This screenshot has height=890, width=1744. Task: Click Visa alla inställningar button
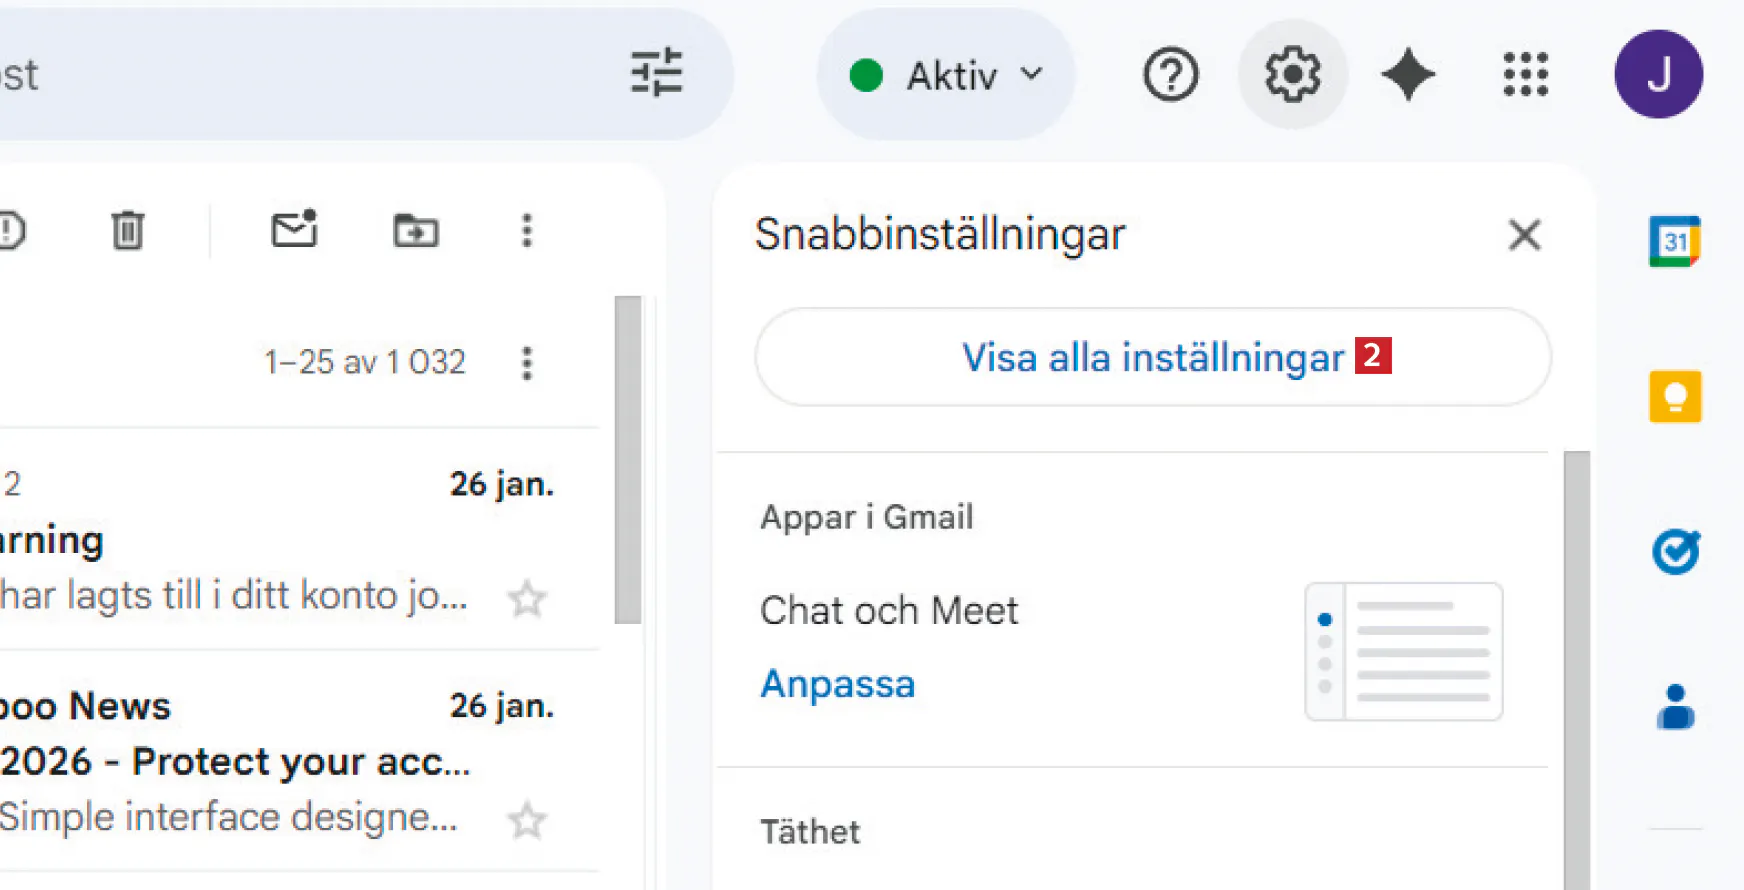1152,357
